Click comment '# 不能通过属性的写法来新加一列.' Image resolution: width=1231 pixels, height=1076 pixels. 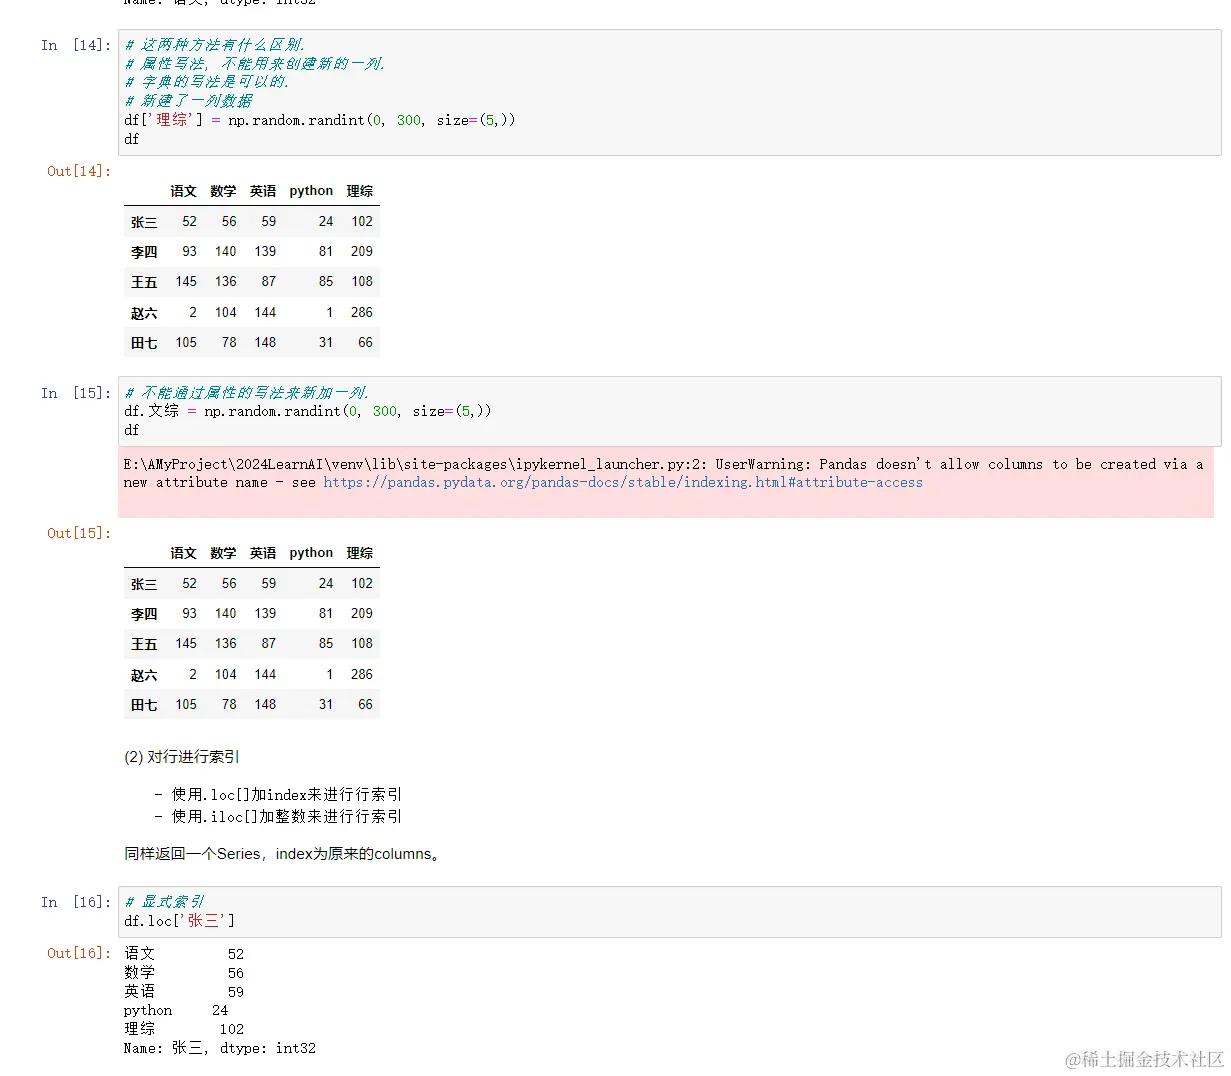point(246,392)
